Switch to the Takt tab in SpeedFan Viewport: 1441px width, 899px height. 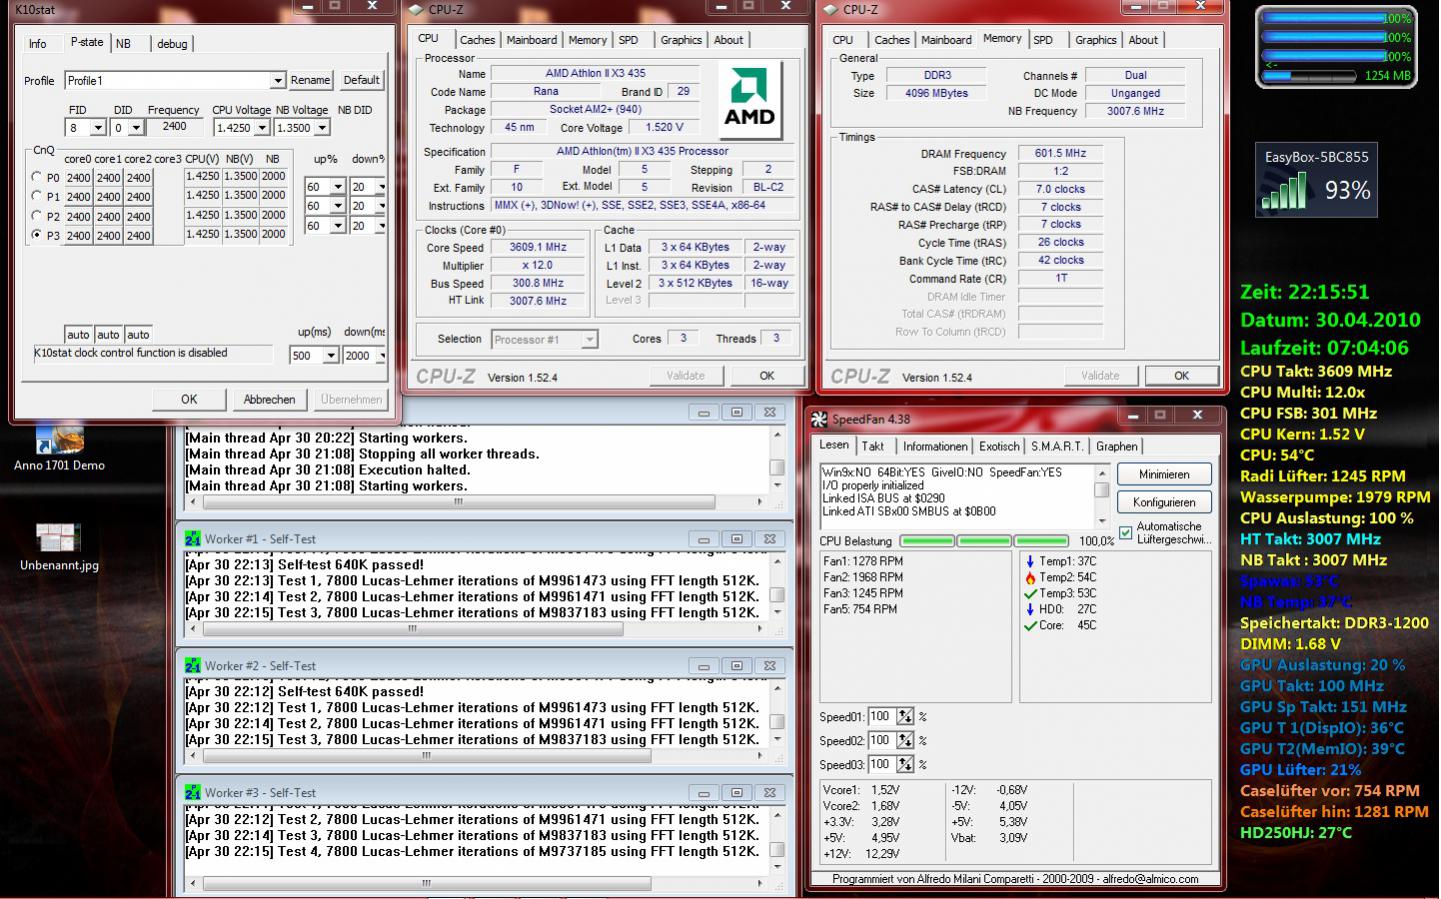(873, 447)
